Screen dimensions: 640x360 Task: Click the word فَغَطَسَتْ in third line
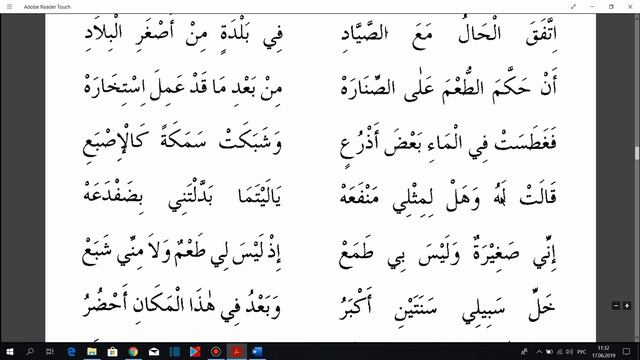[525, 142]
